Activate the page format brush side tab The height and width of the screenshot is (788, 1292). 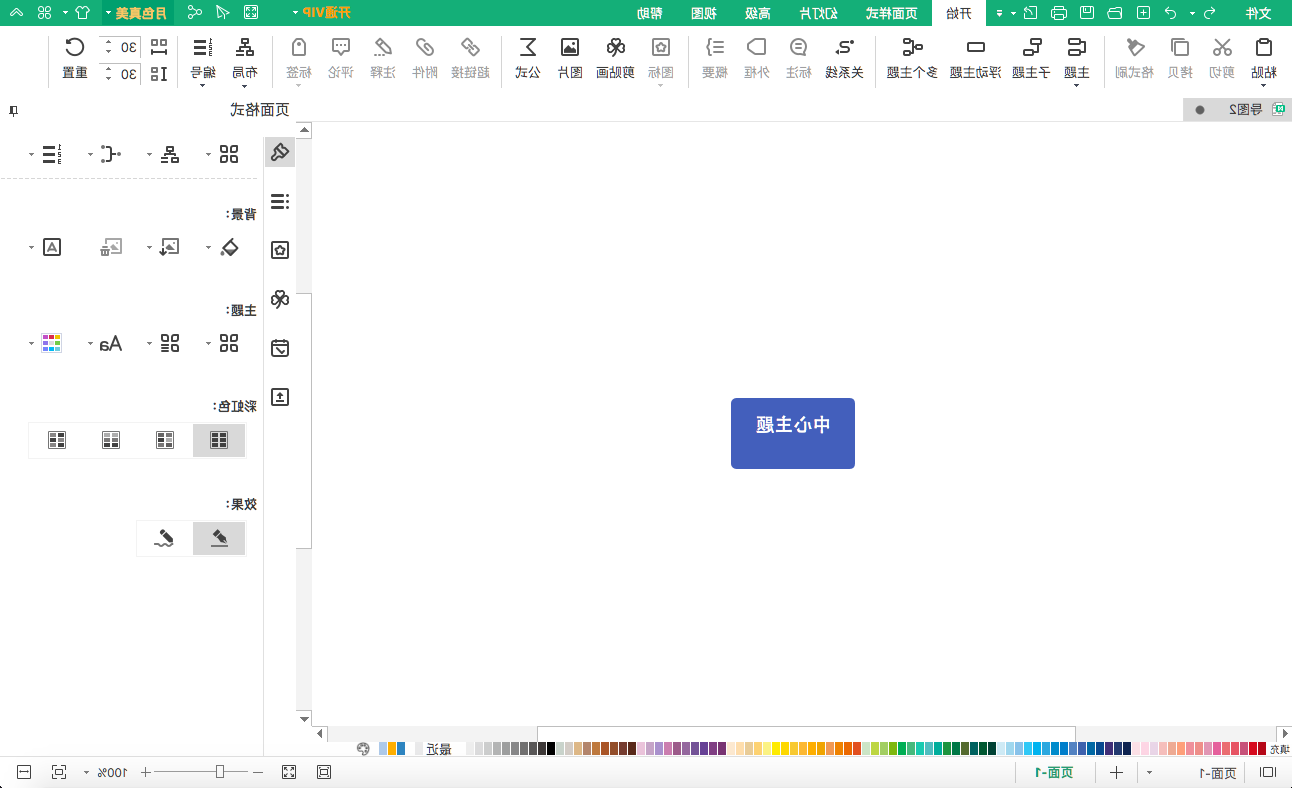tap(281, 152)
